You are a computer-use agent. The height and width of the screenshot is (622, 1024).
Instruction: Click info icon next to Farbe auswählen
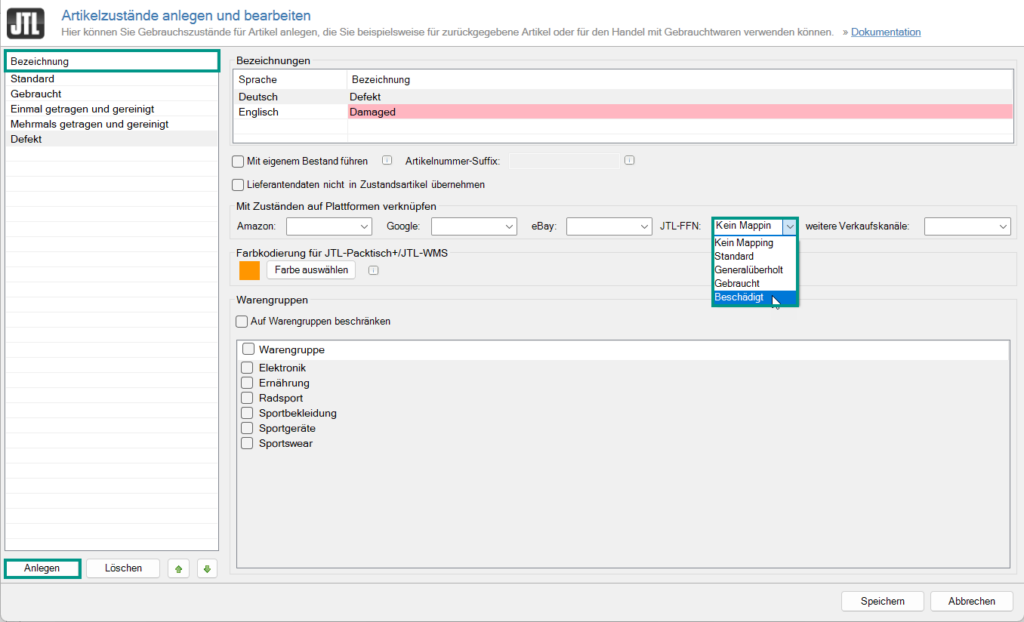(x=373, y=270)
